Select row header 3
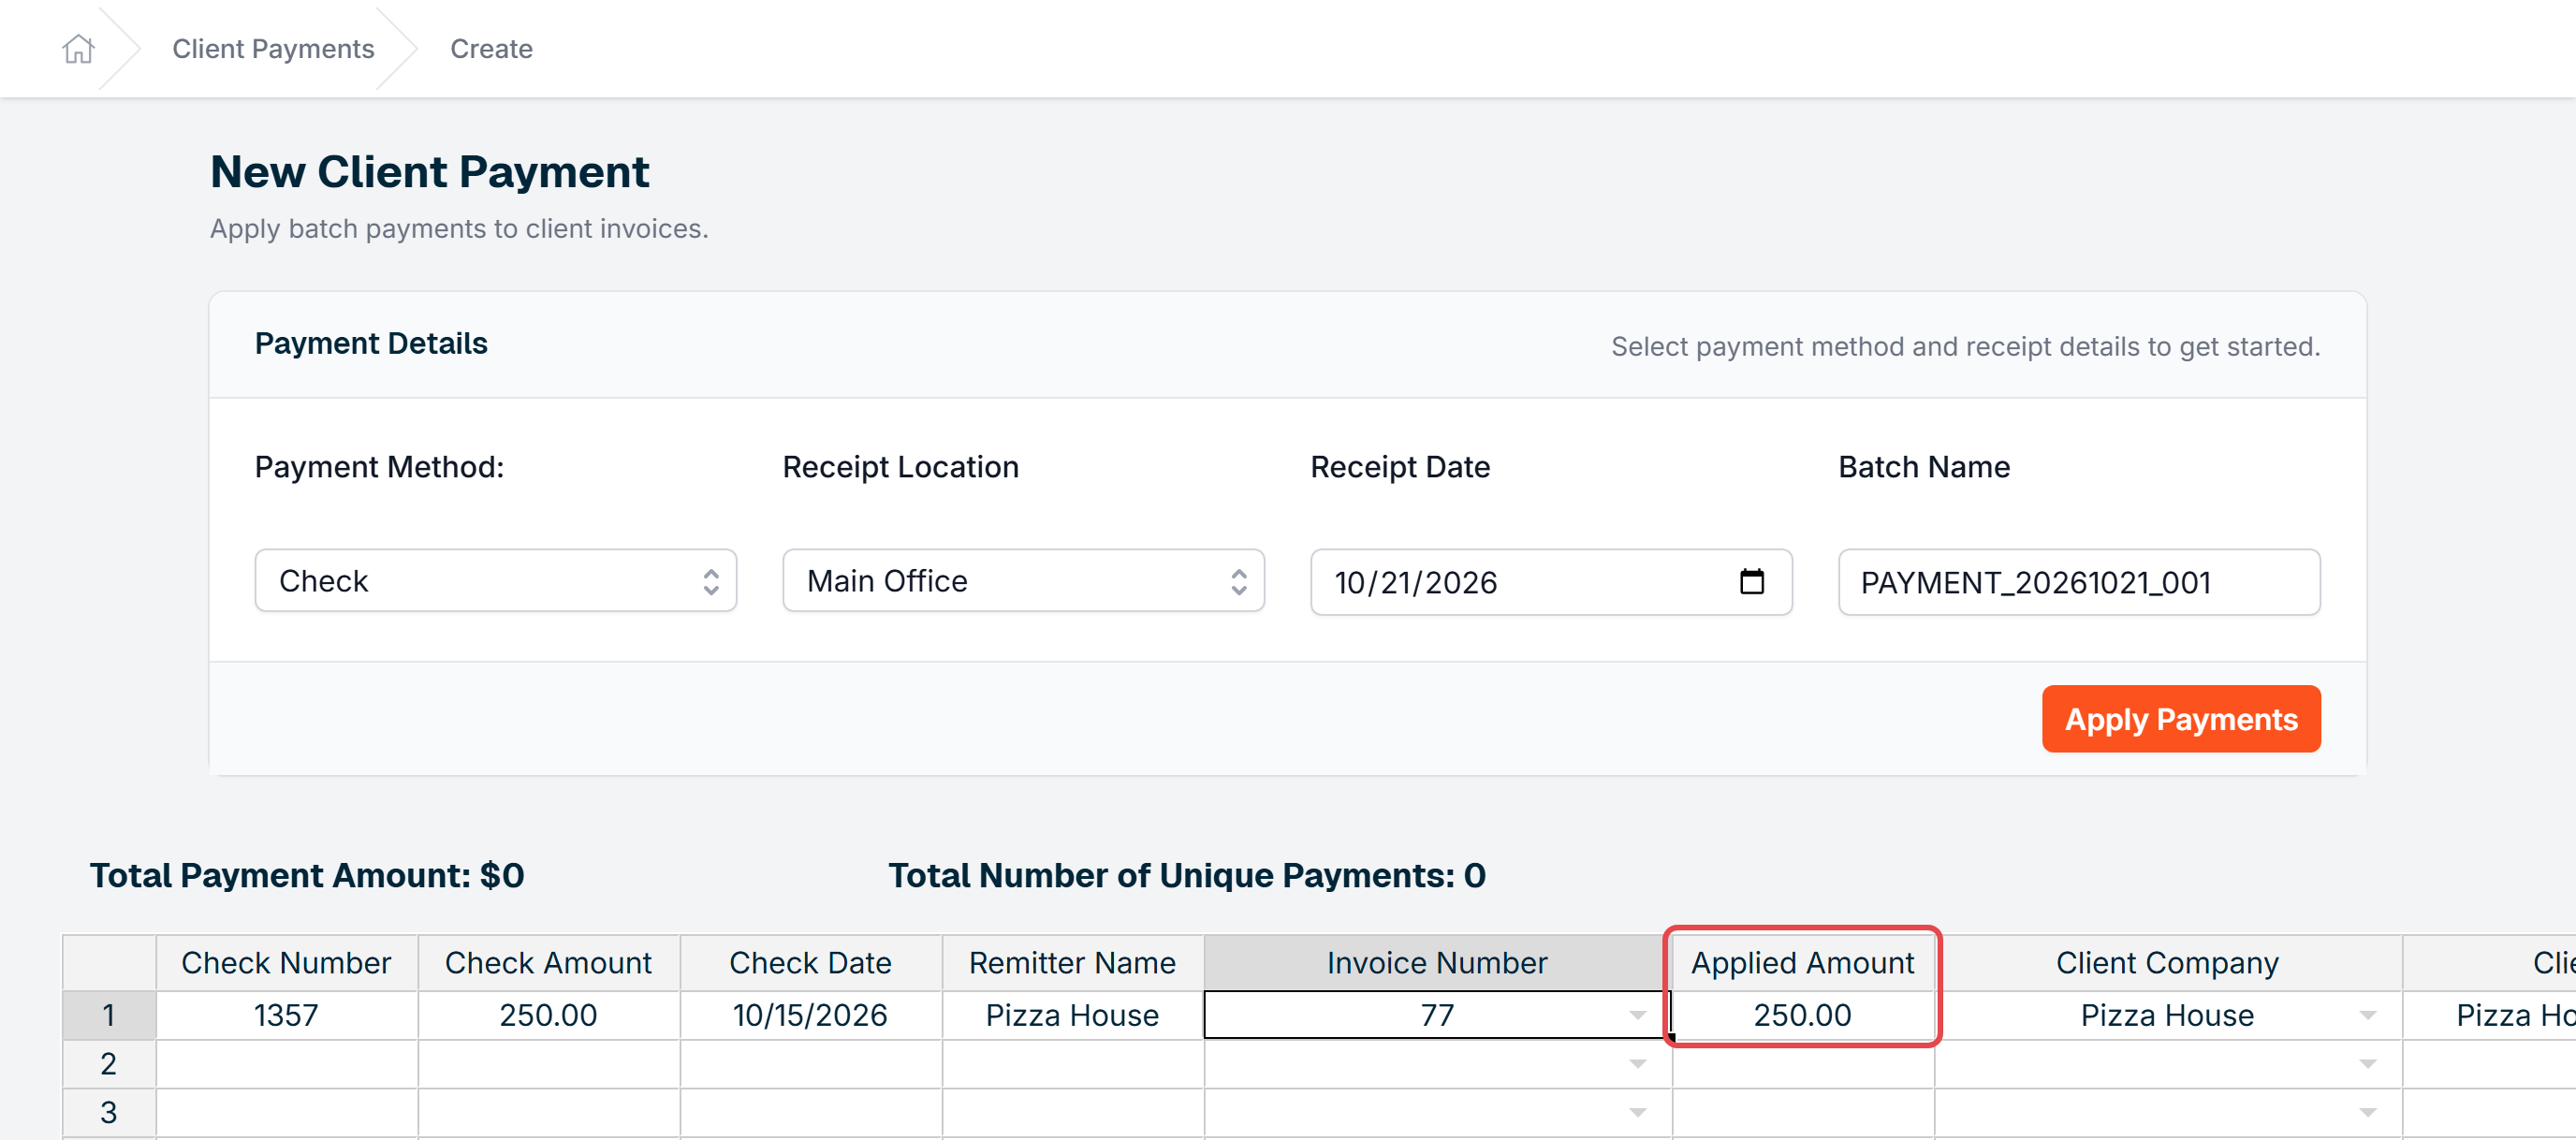 point(109,1112)
